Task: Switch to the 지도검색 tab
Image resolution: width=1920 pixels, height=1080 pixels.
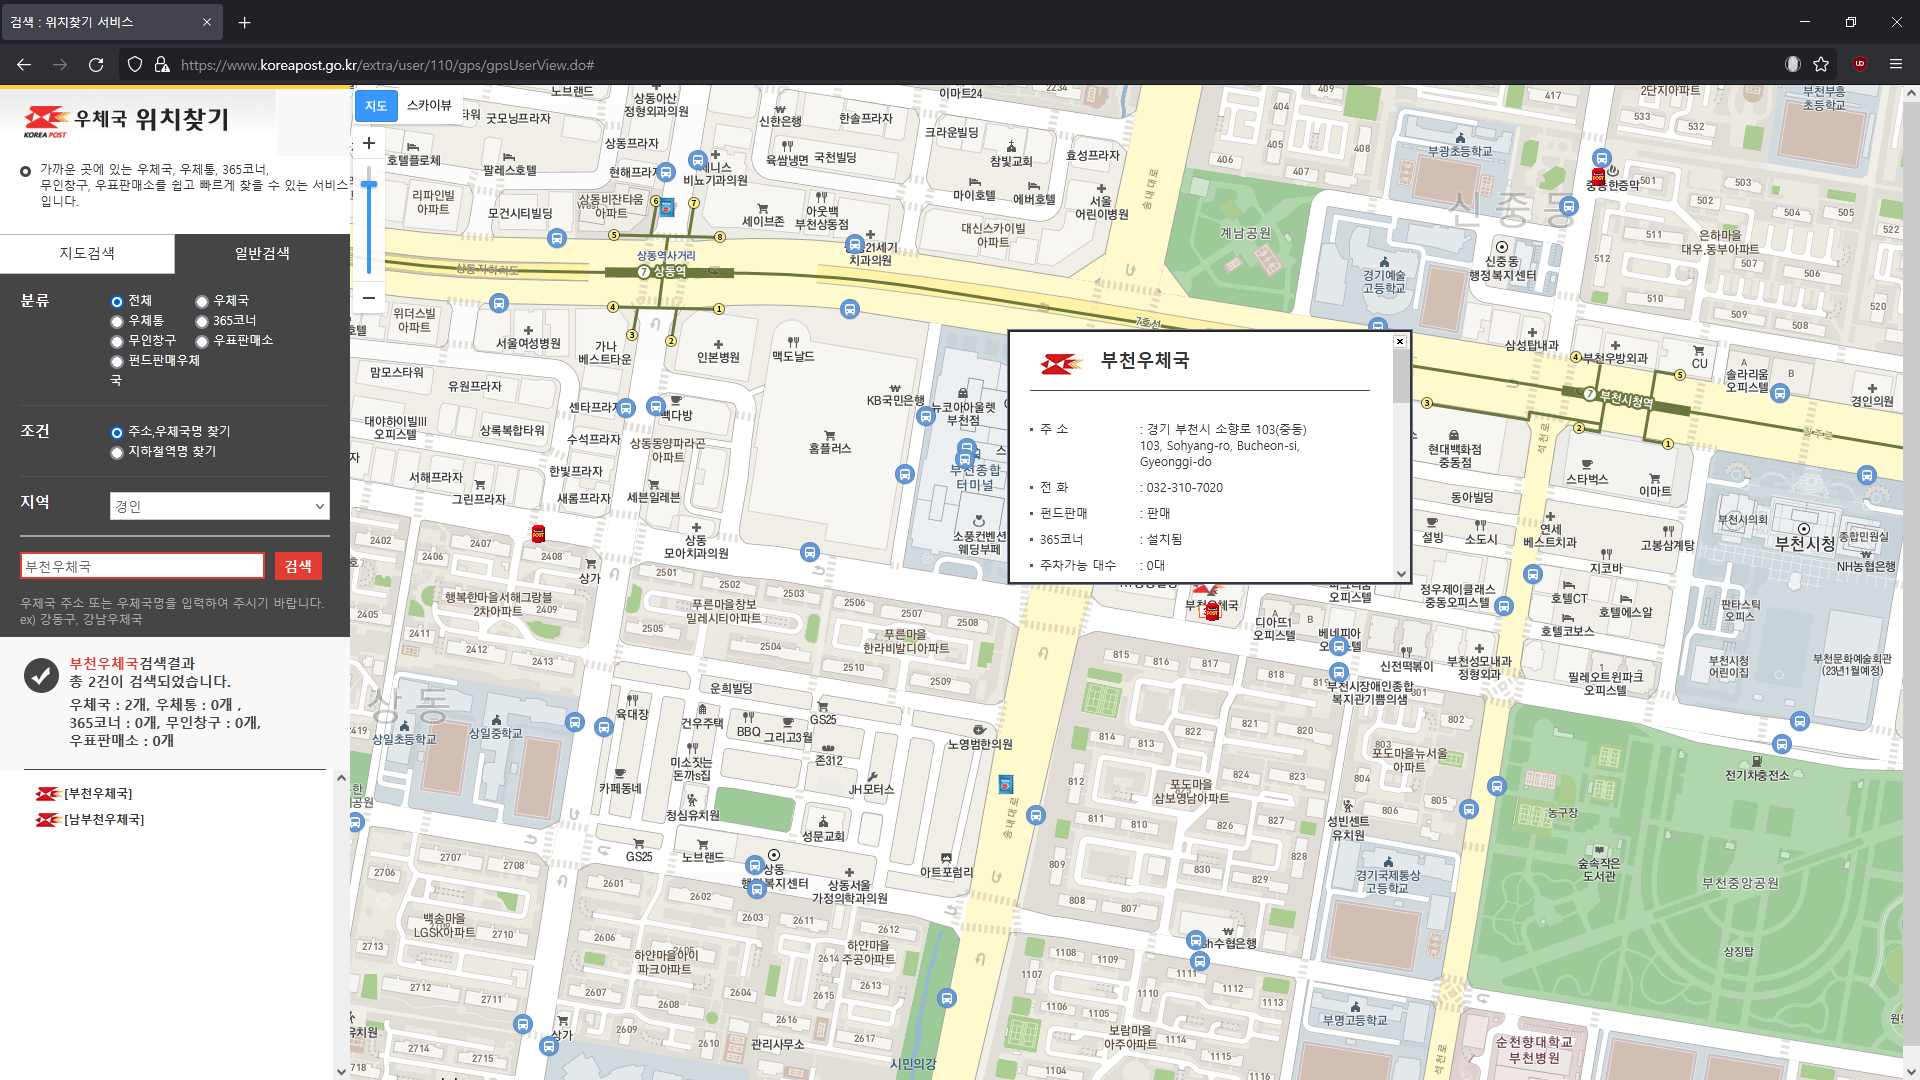Action: 87,254
